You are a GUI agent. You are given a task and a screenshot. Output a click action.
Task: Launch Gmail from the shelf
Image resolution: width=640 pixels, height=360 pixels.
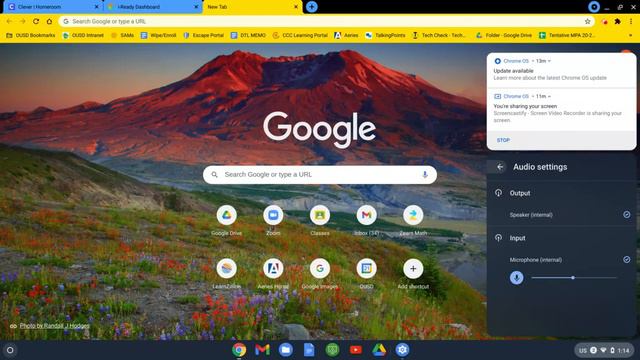(x=262, y=350)
